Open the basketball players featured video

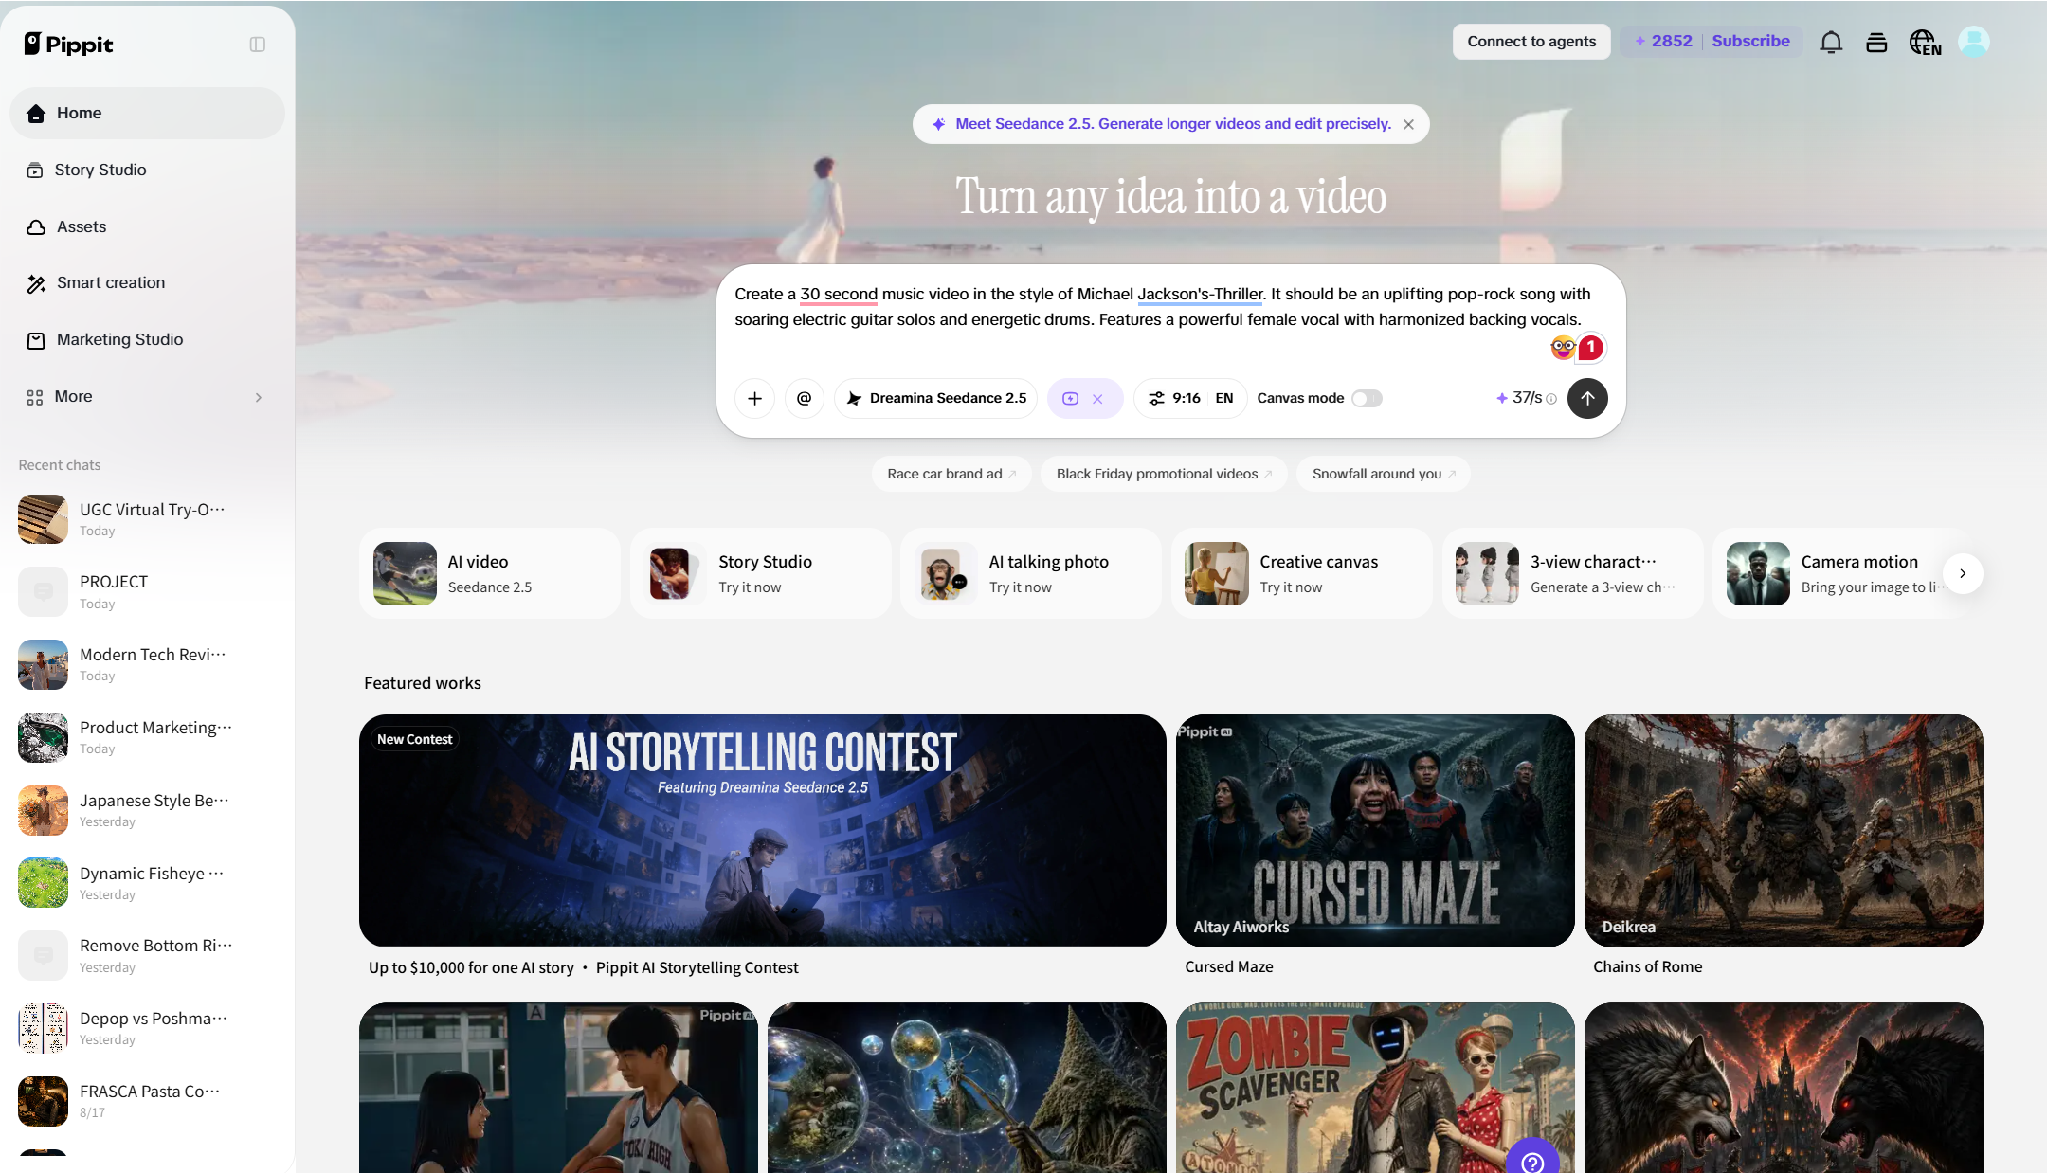[558, 1087]
